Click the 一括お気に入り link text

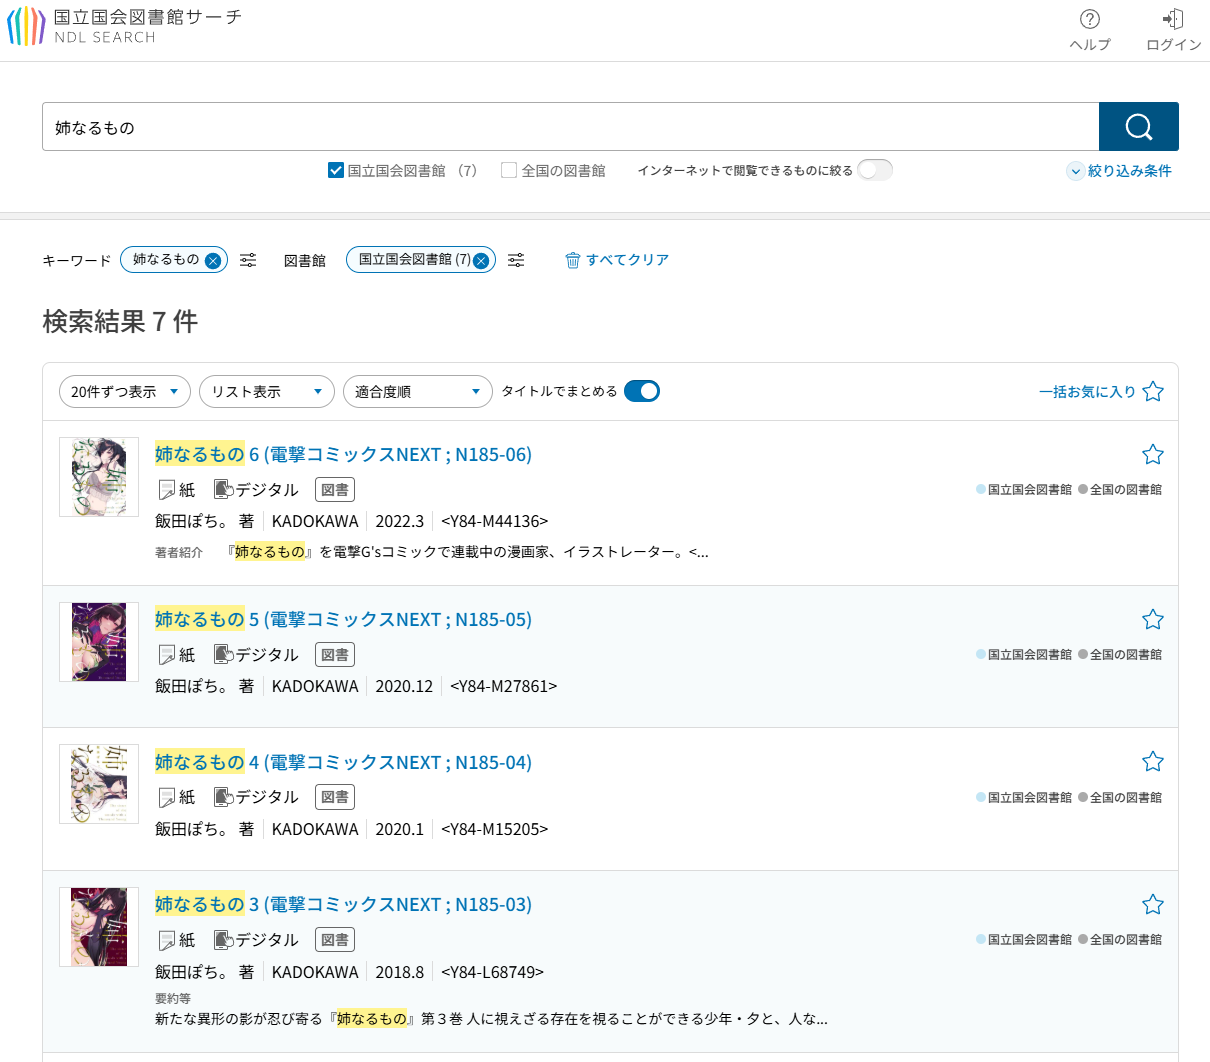tap(1087, 392)
